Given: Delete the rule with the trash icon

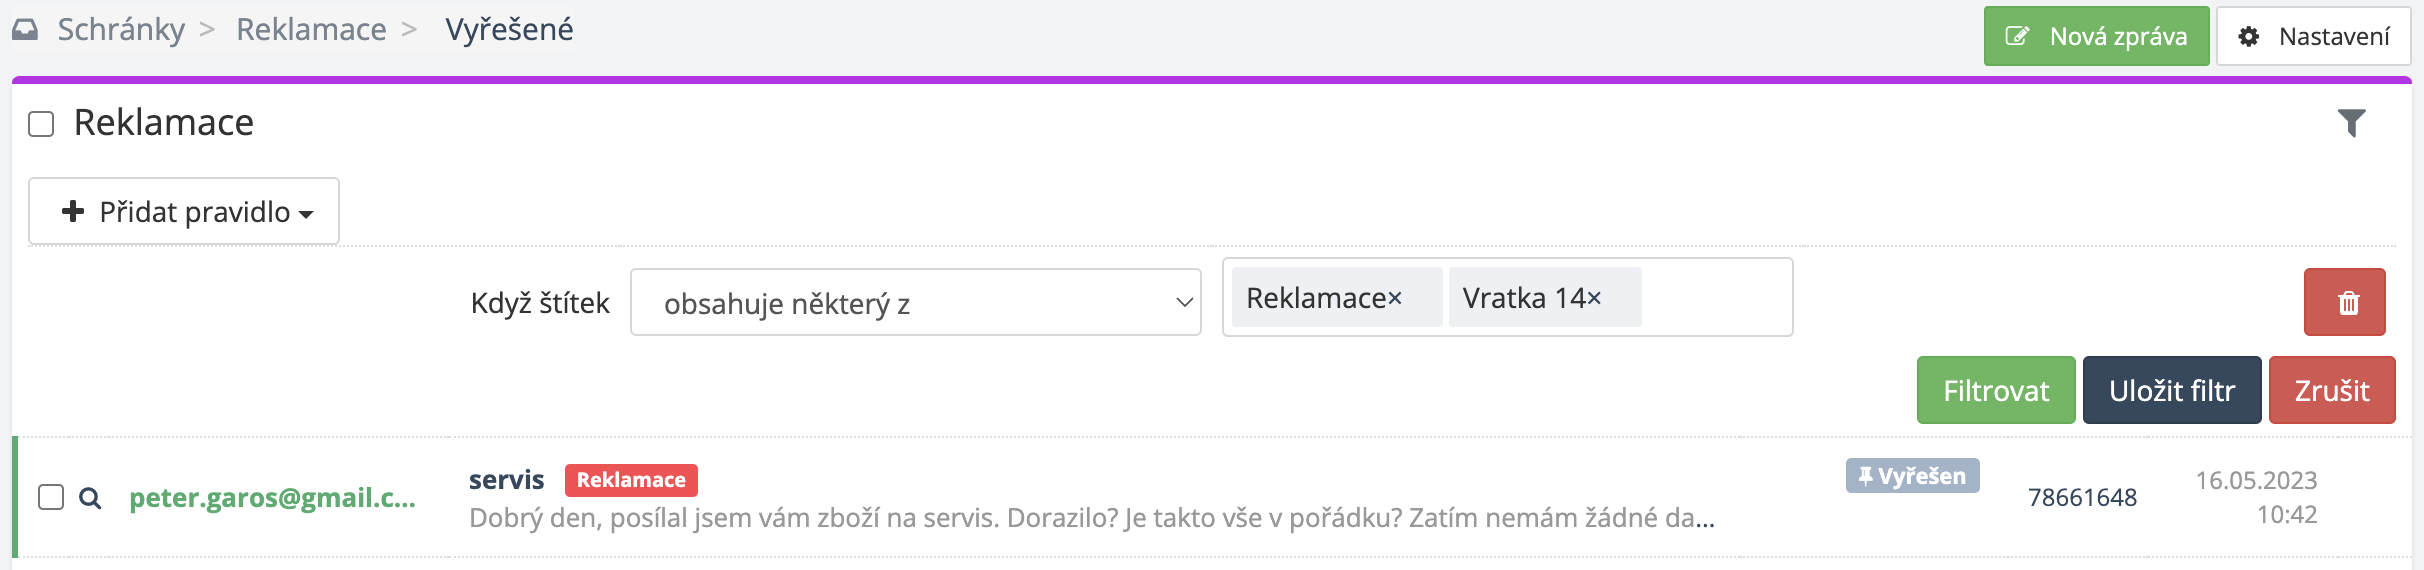Looking at the screenshot, I should click(x=2344, y=302).
